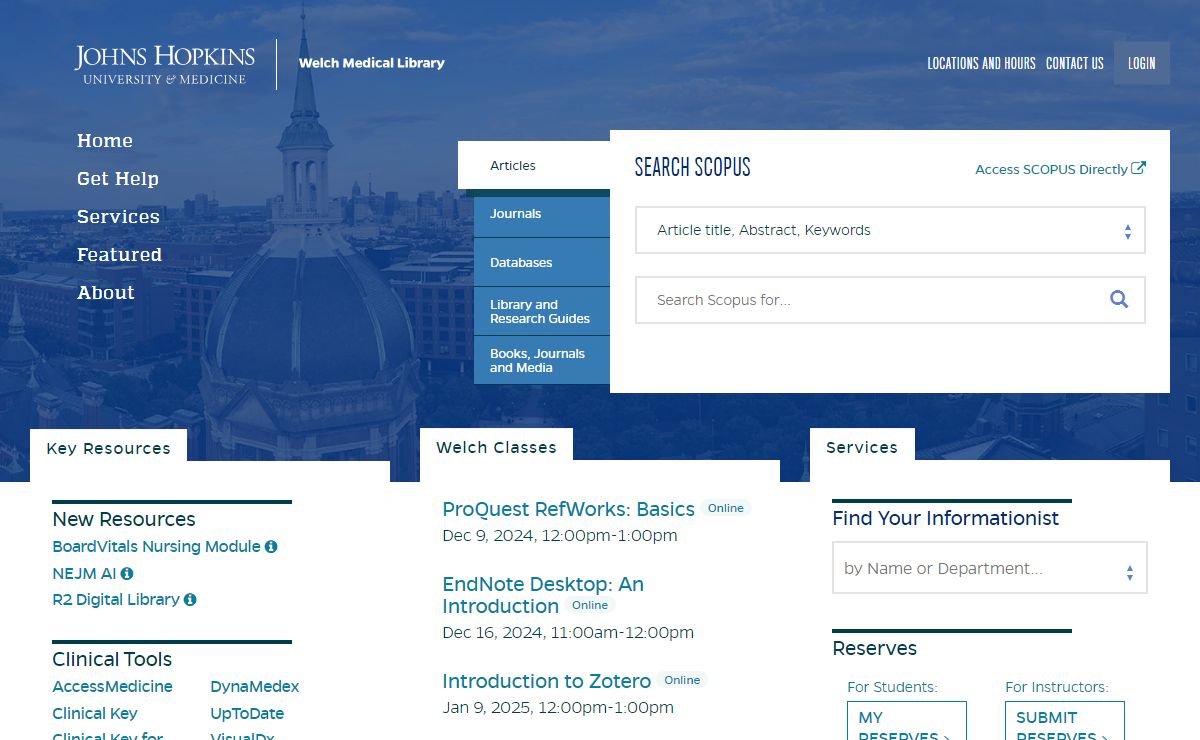Image resolution: width=1200 pixels, height=740 pixels.
Task: Click the Online badge beside Introduction to Zotero
Action: pos(682,680)
